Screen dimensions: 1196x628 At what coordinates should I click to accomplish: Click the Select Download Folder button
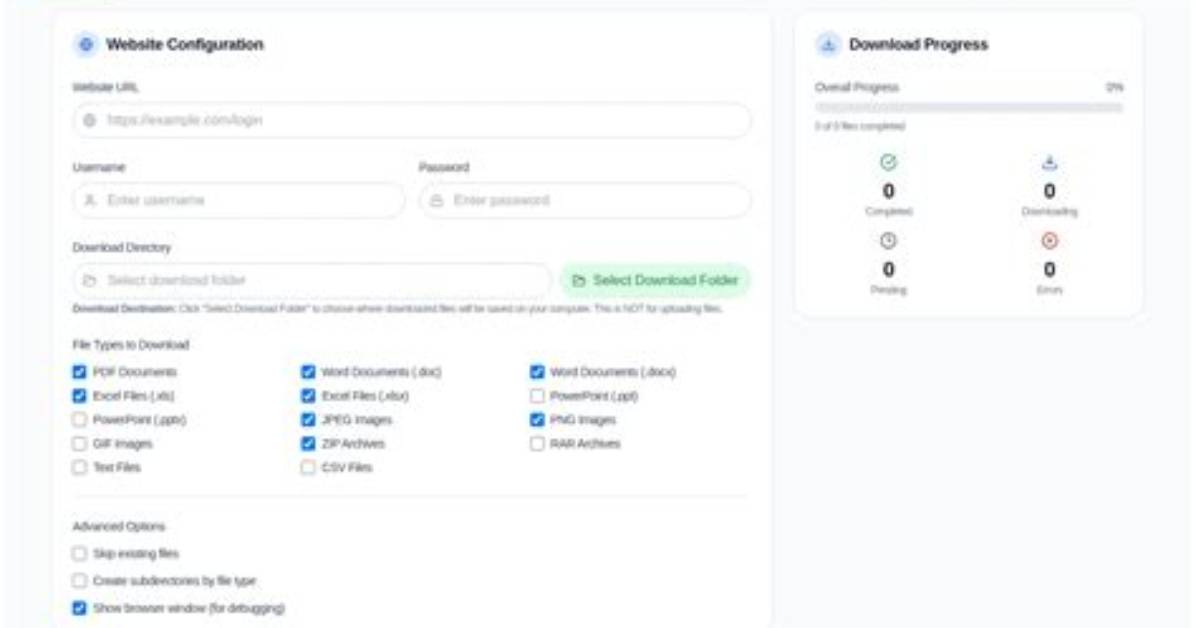(655, 280)
